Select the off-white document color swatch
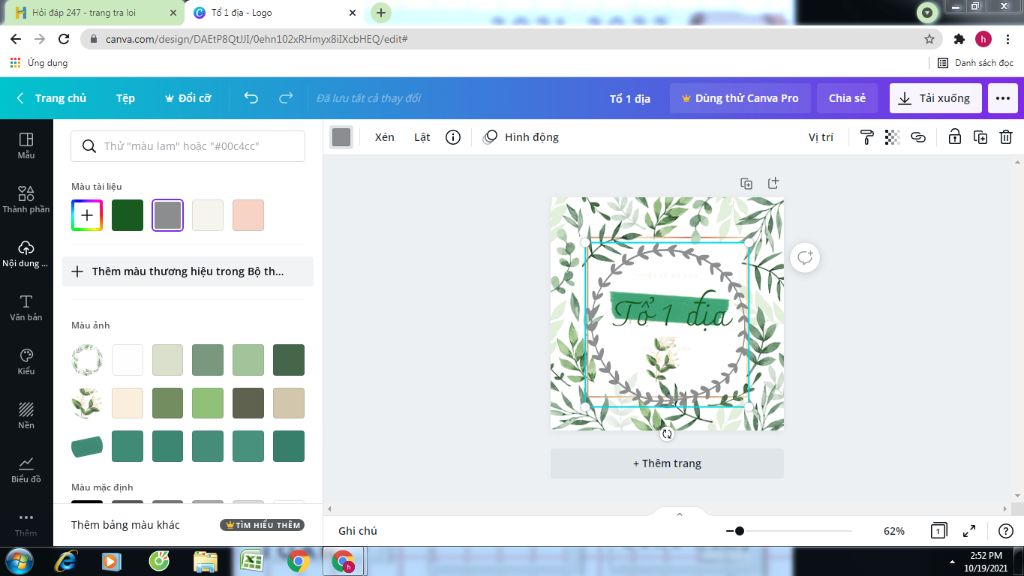The image size is (1024, 576). [208, 216]
